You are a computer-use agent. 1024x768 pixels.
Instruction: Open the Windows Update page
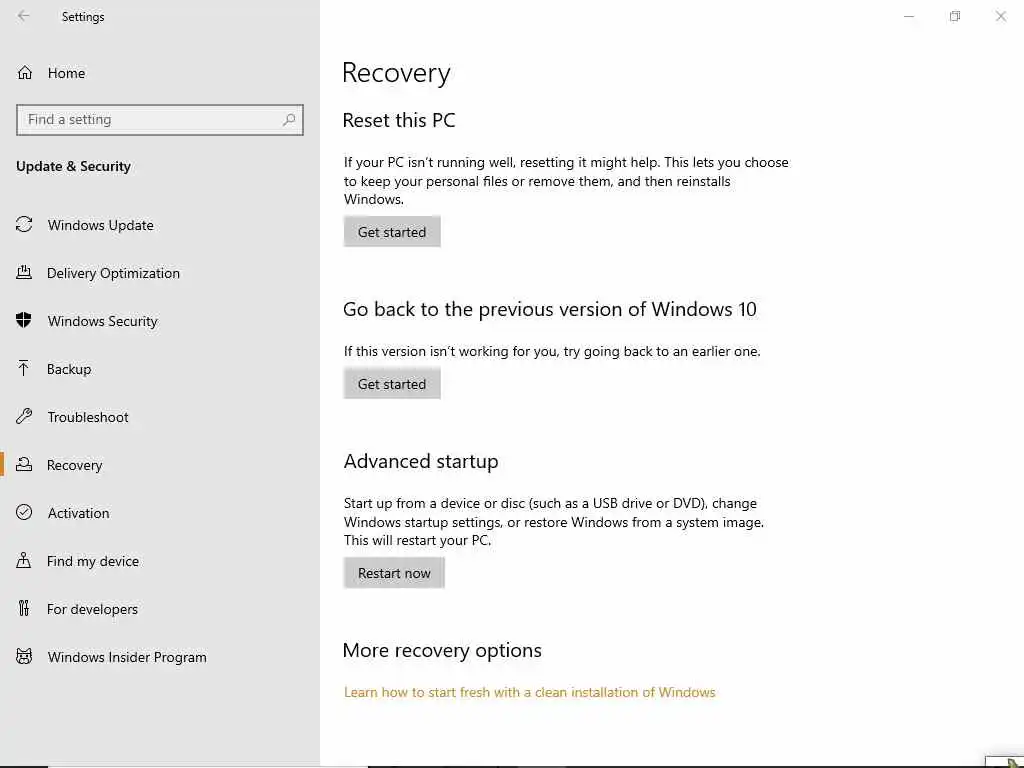coord(100,225)
